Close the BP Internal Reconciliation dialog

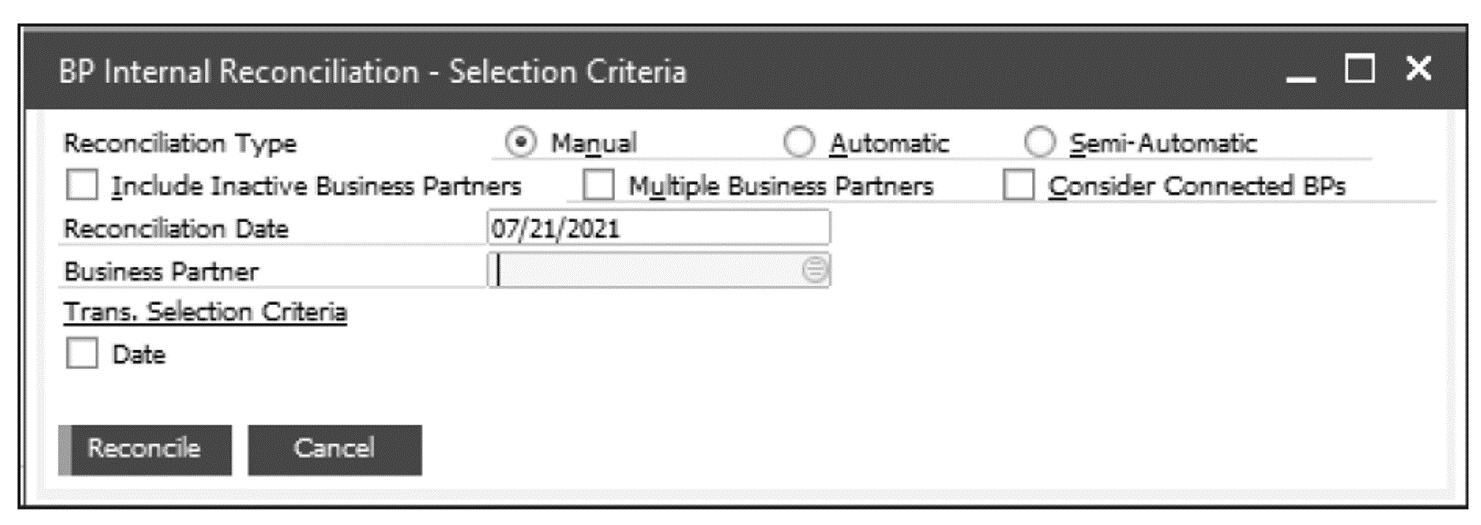1418,70
